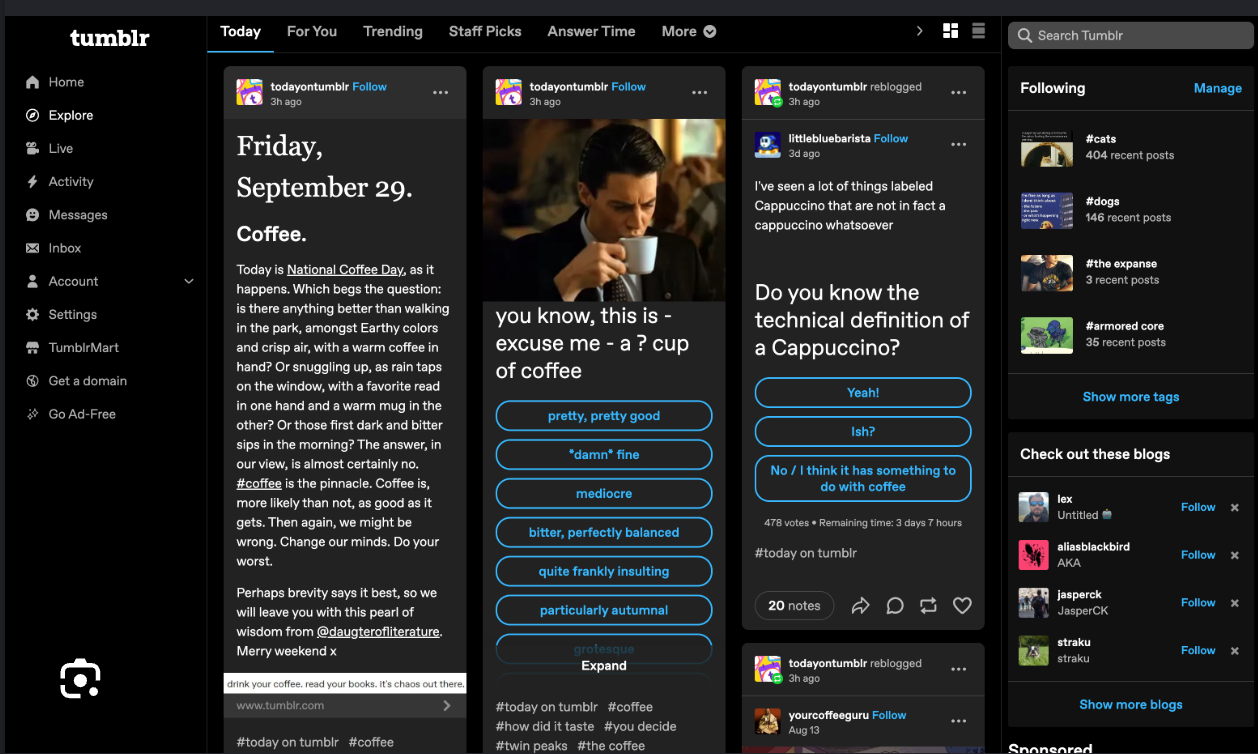Like the cappuccino poll post
Viewport: 1258px width, 754px height.
pyautogui.click(x=962, y=605)
